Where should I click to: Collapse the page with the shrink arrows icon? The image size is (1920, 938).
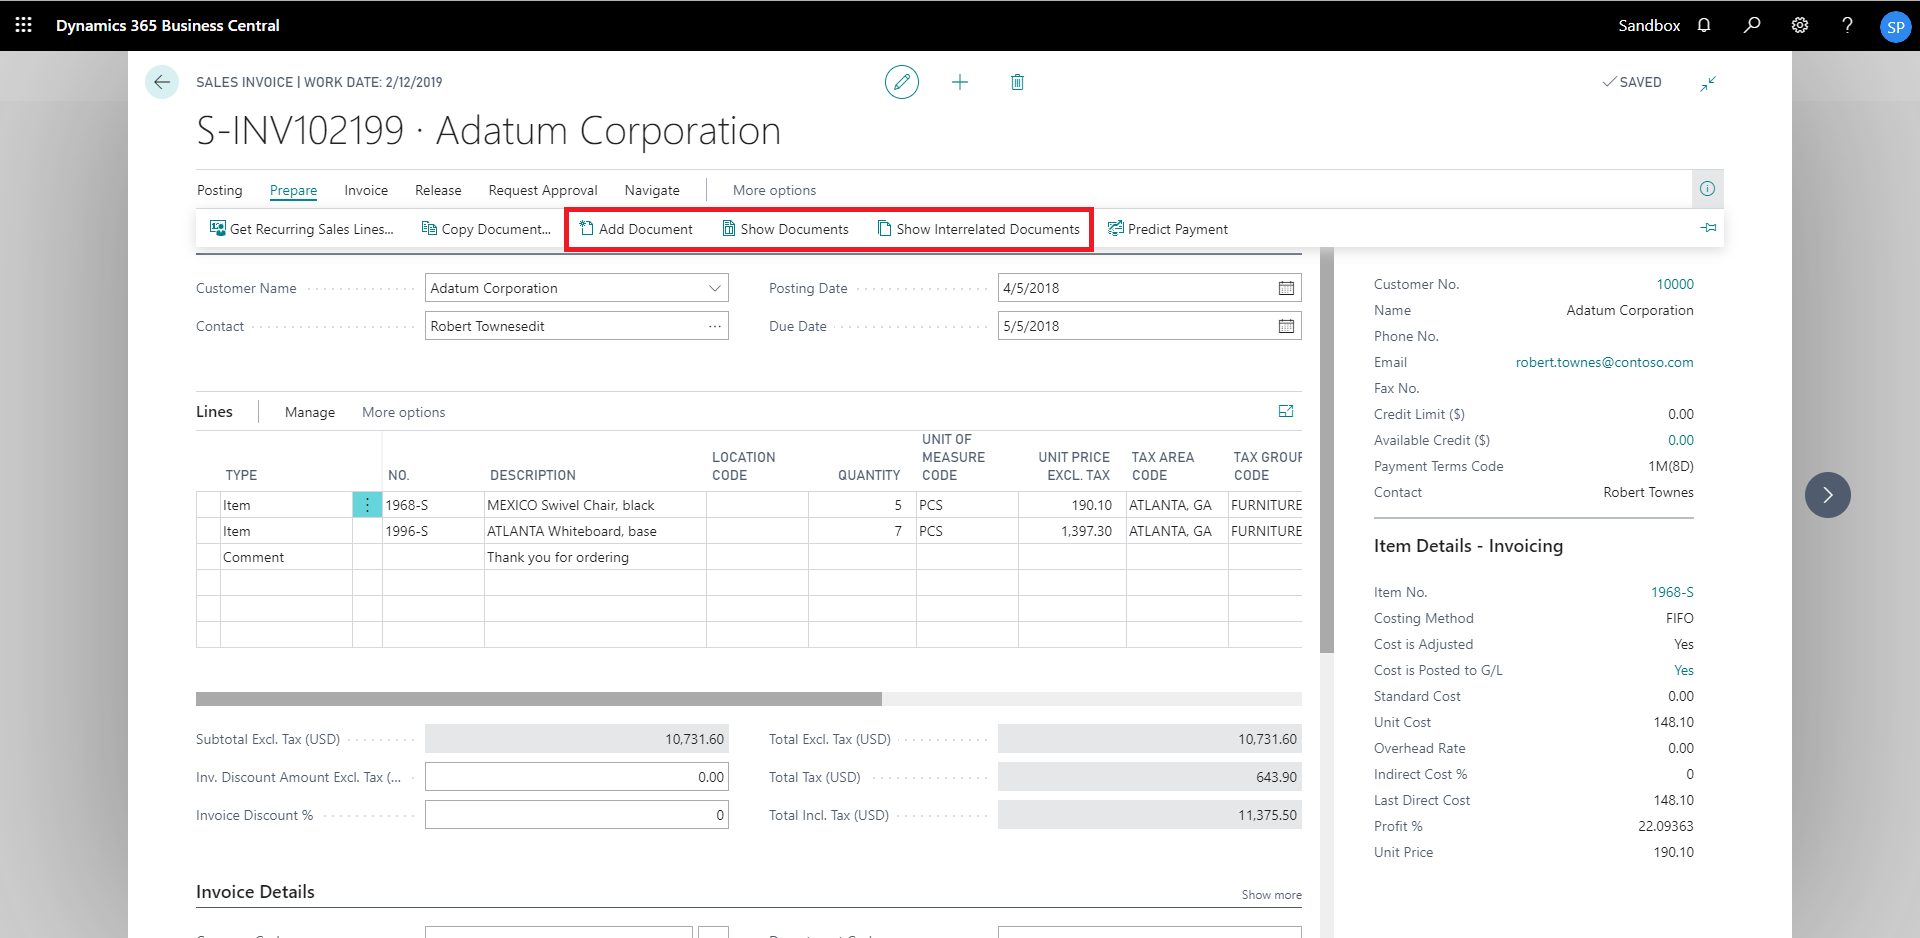1708,83
